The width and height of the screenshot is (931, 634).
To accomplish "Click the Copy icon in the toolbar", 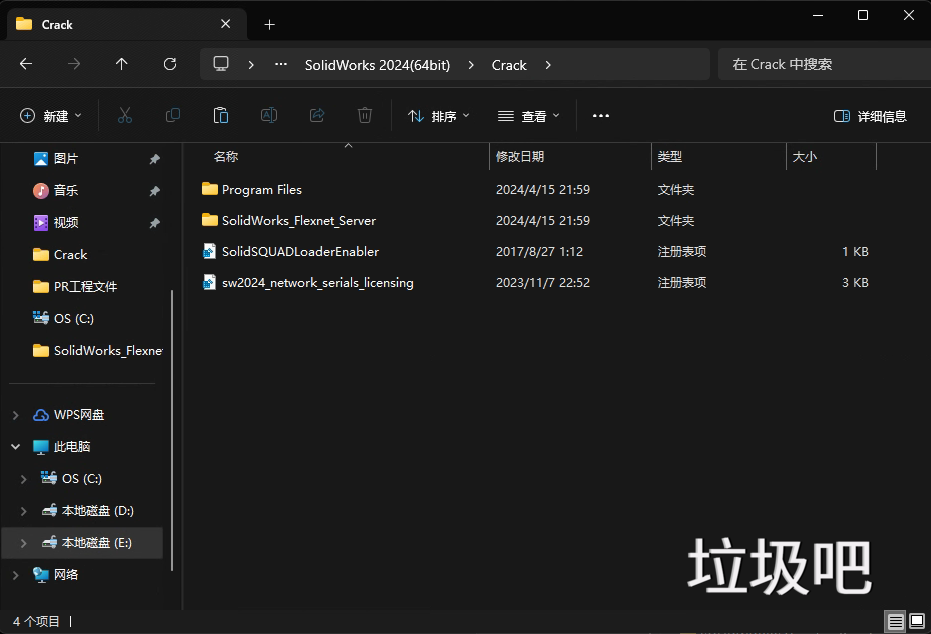I will tap(172, 115).
